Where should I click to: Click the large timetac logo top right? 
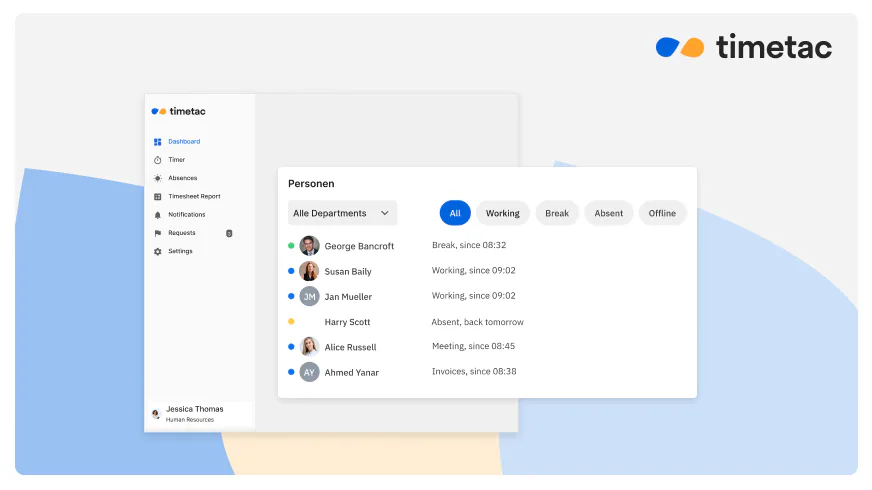coord(744,47)
